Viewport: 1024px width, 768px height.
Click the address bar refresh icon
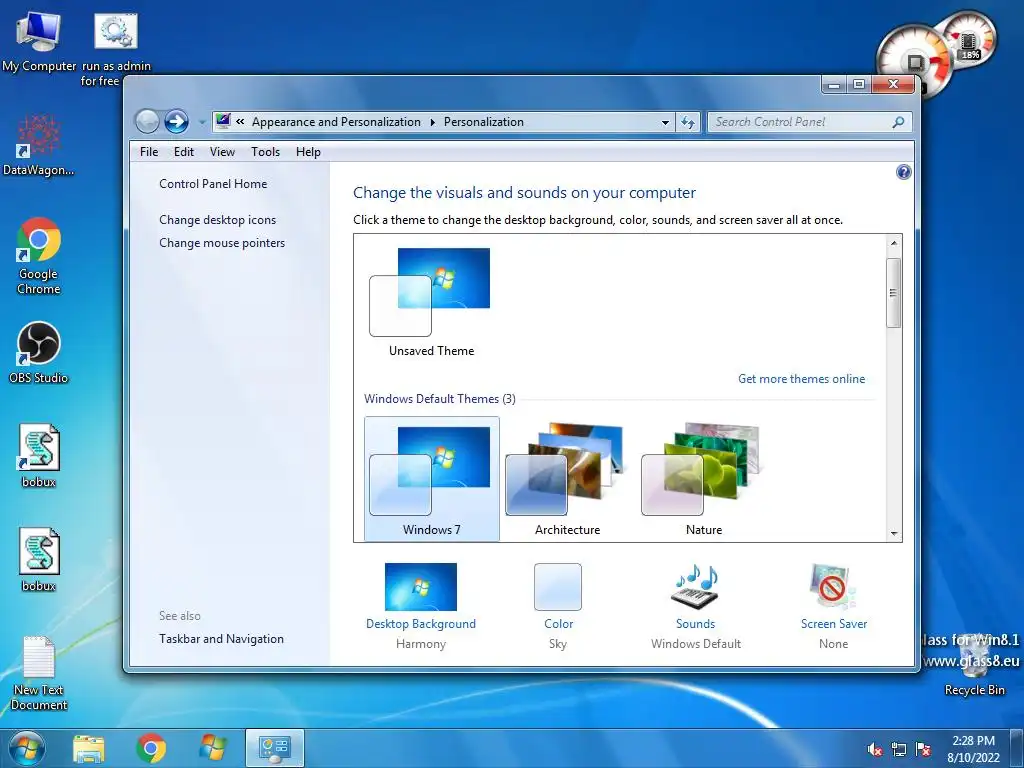[688, 122]
